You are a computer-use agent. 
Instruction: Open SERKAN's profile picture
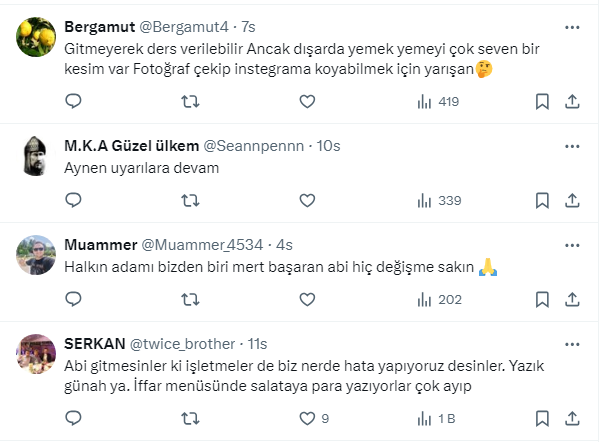(36, 353)
